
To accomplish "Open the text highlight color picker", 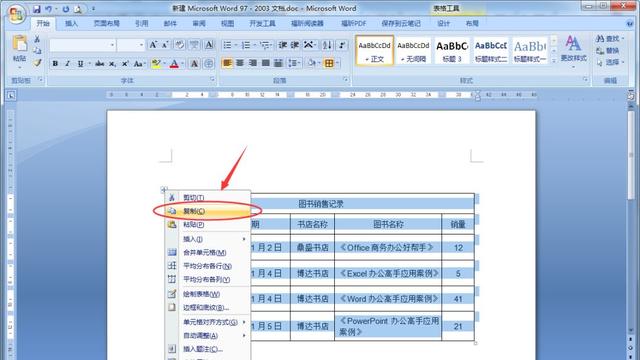I will tap(164, 63).
